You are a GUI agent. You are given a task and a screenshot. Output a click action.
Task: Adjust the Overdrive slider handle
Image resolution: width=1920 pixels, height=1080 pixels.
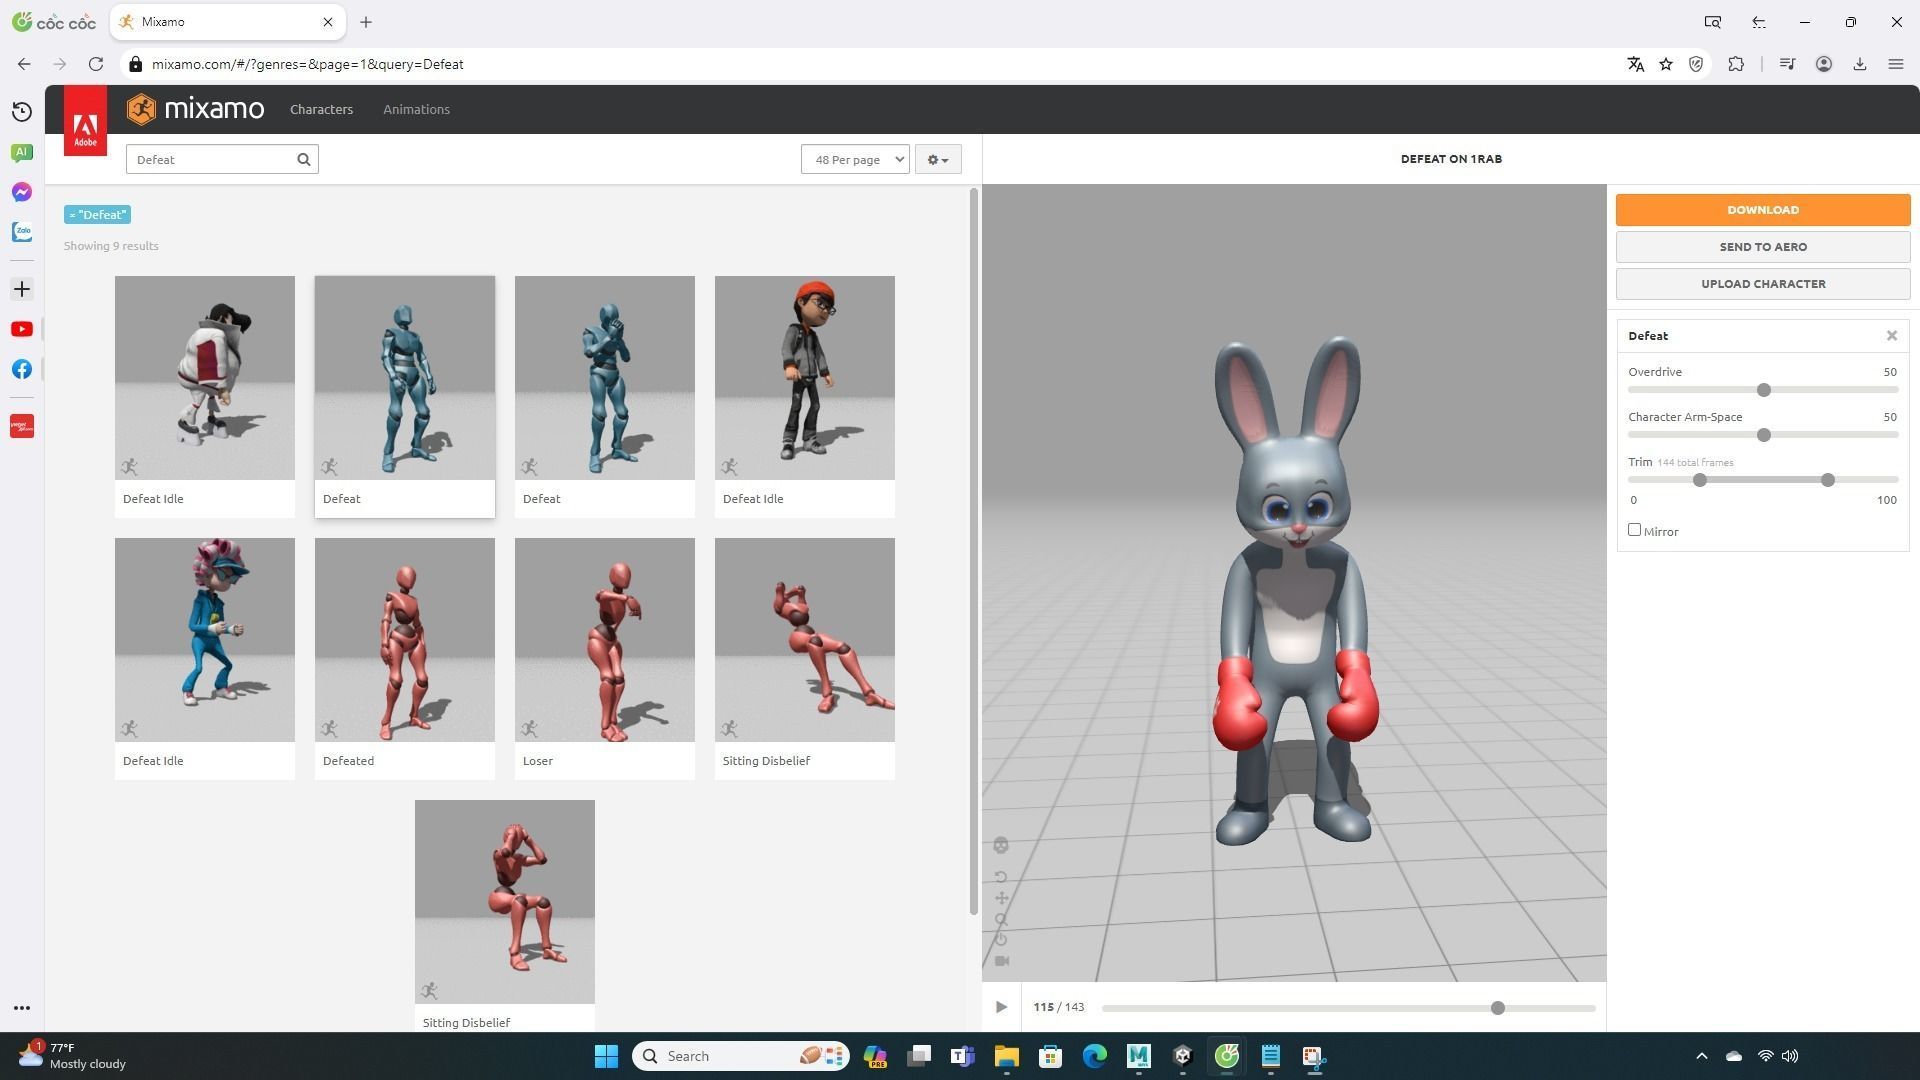click(1764, 390)
